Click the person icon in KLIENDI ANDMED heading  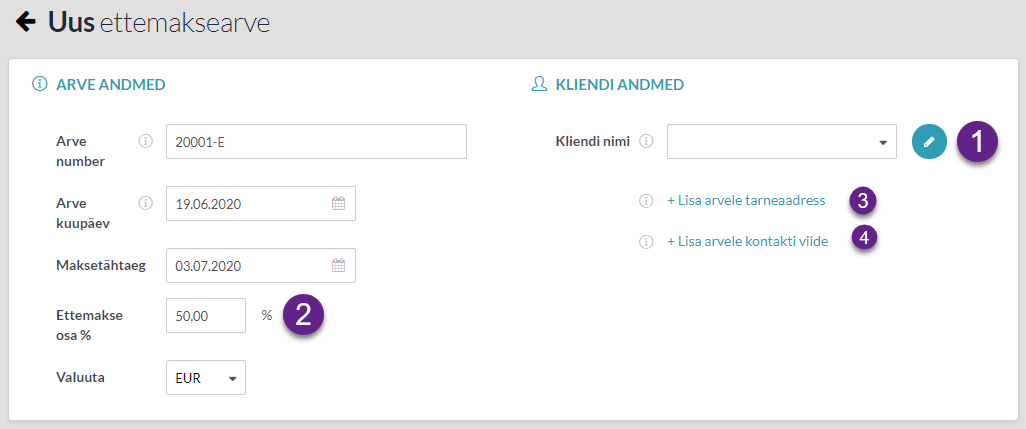pos(539,84)
